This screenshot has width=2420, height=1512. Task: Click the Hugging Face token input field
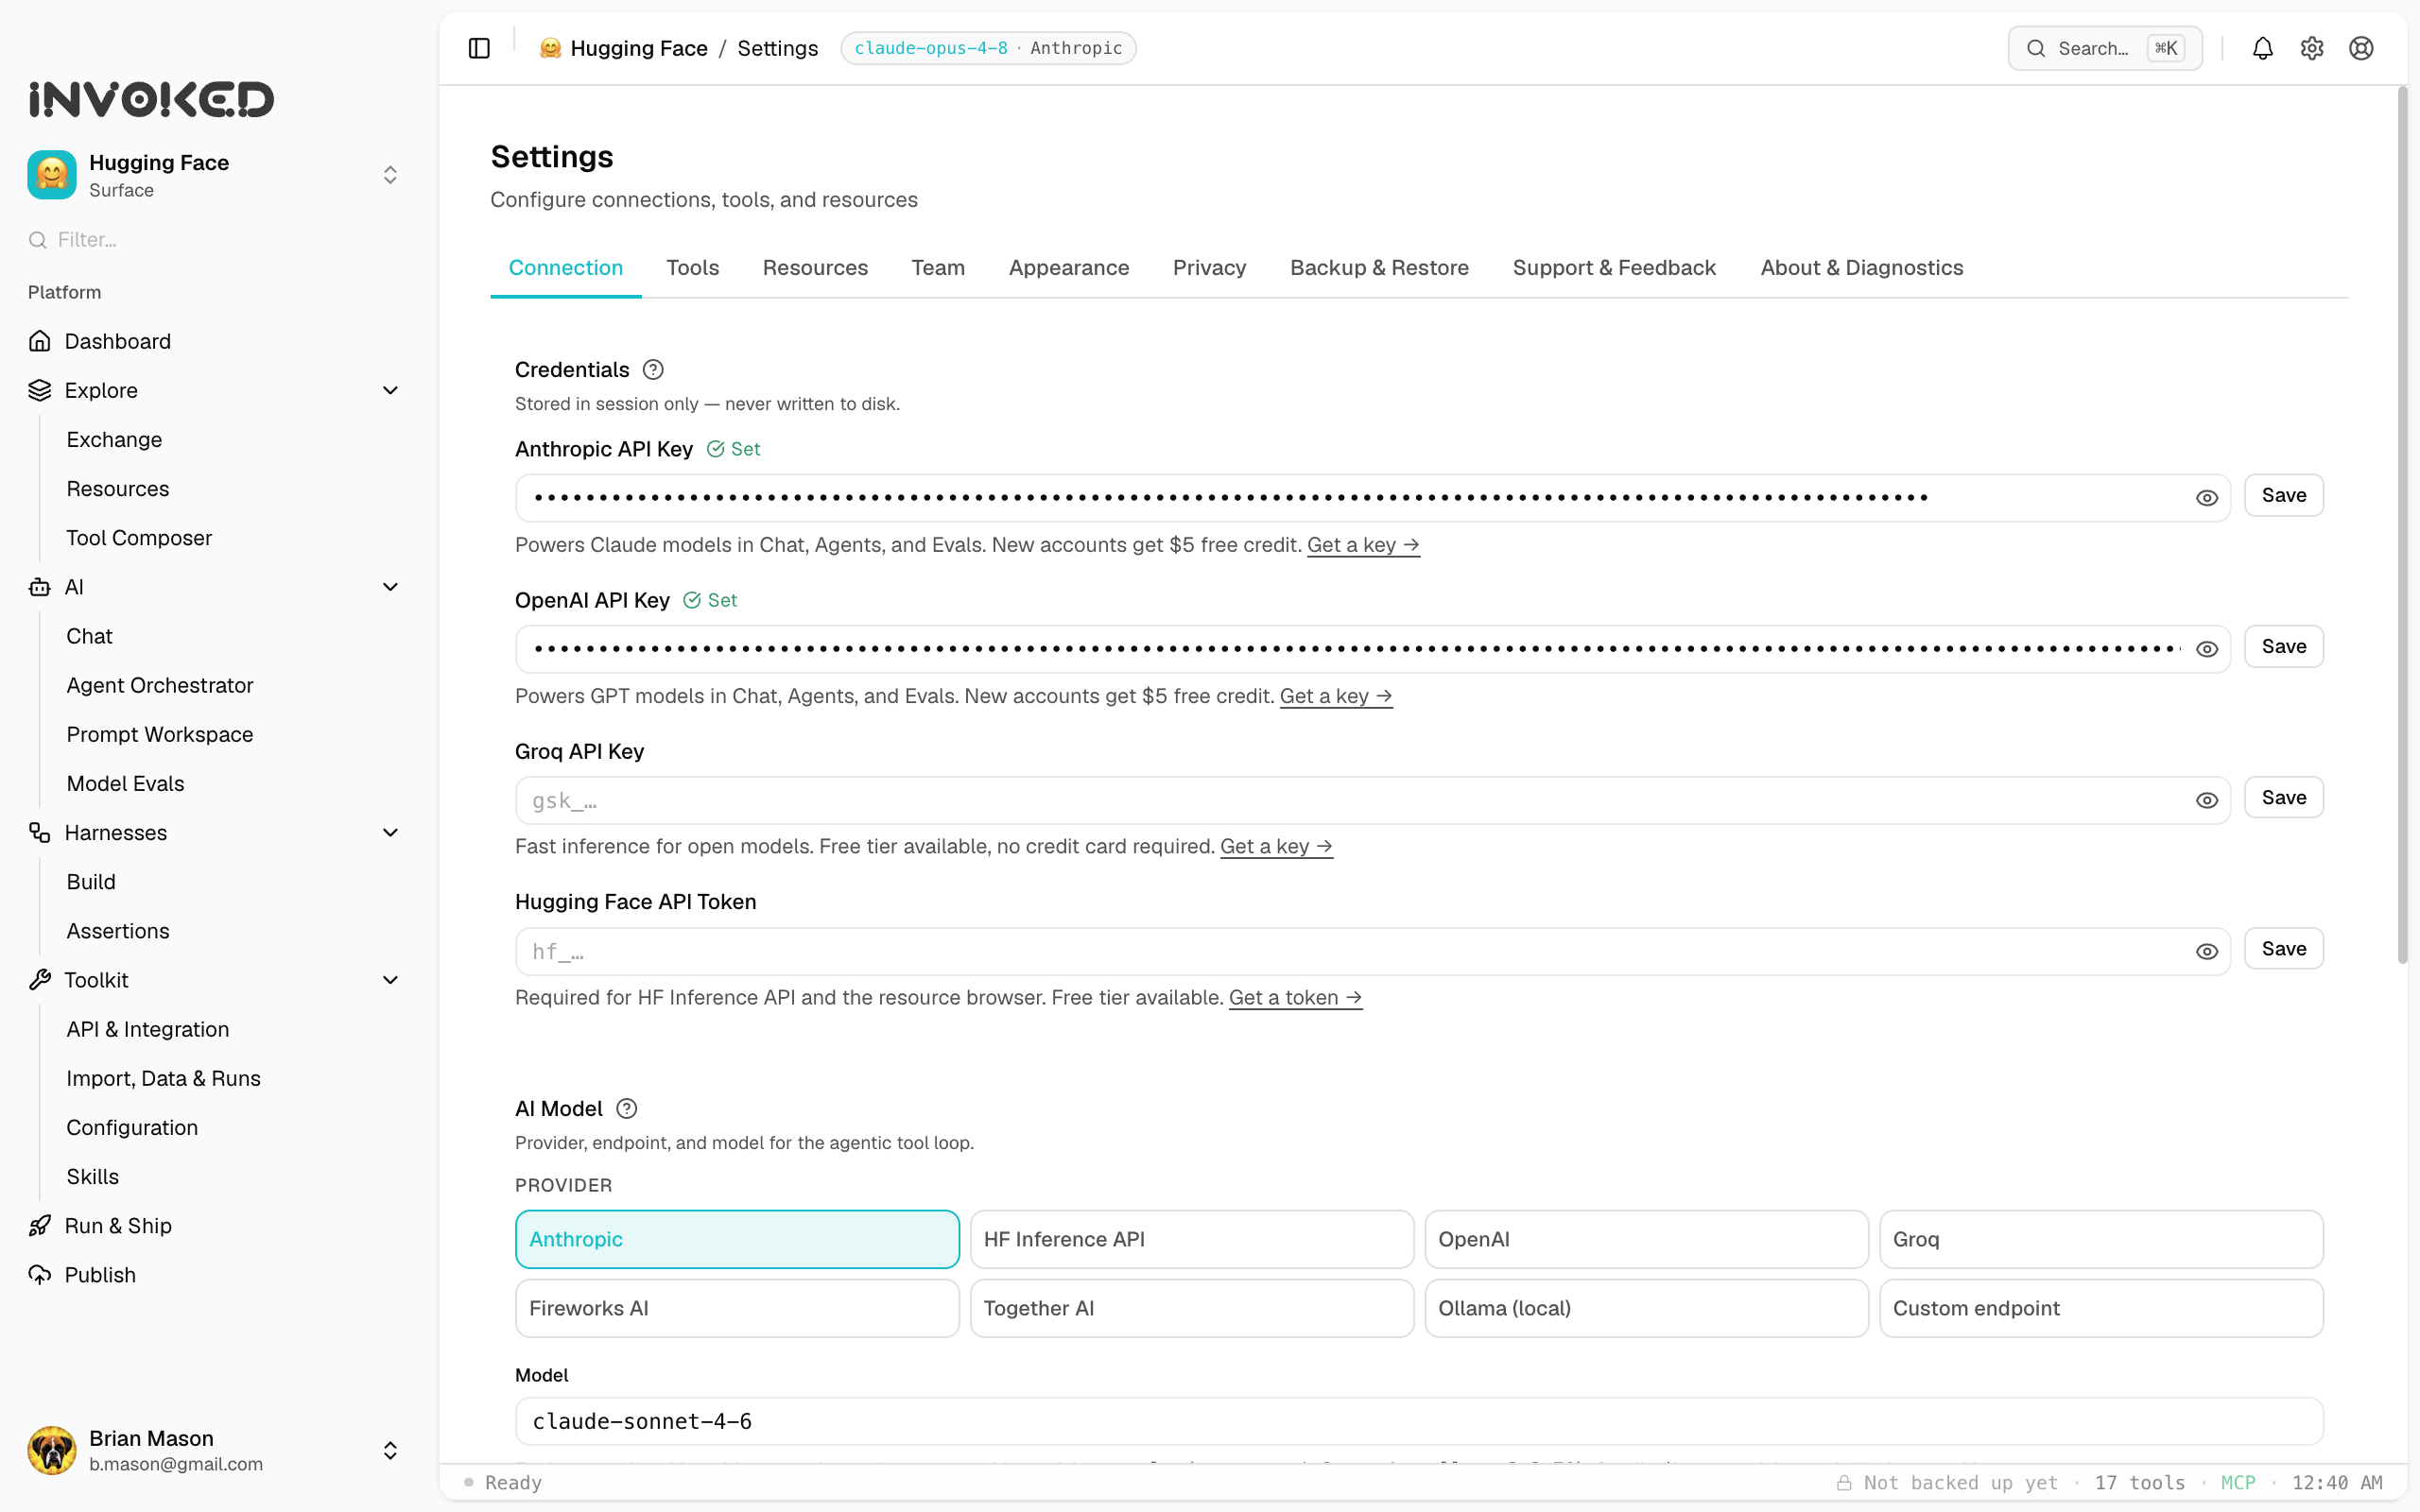click(1372, 951)
